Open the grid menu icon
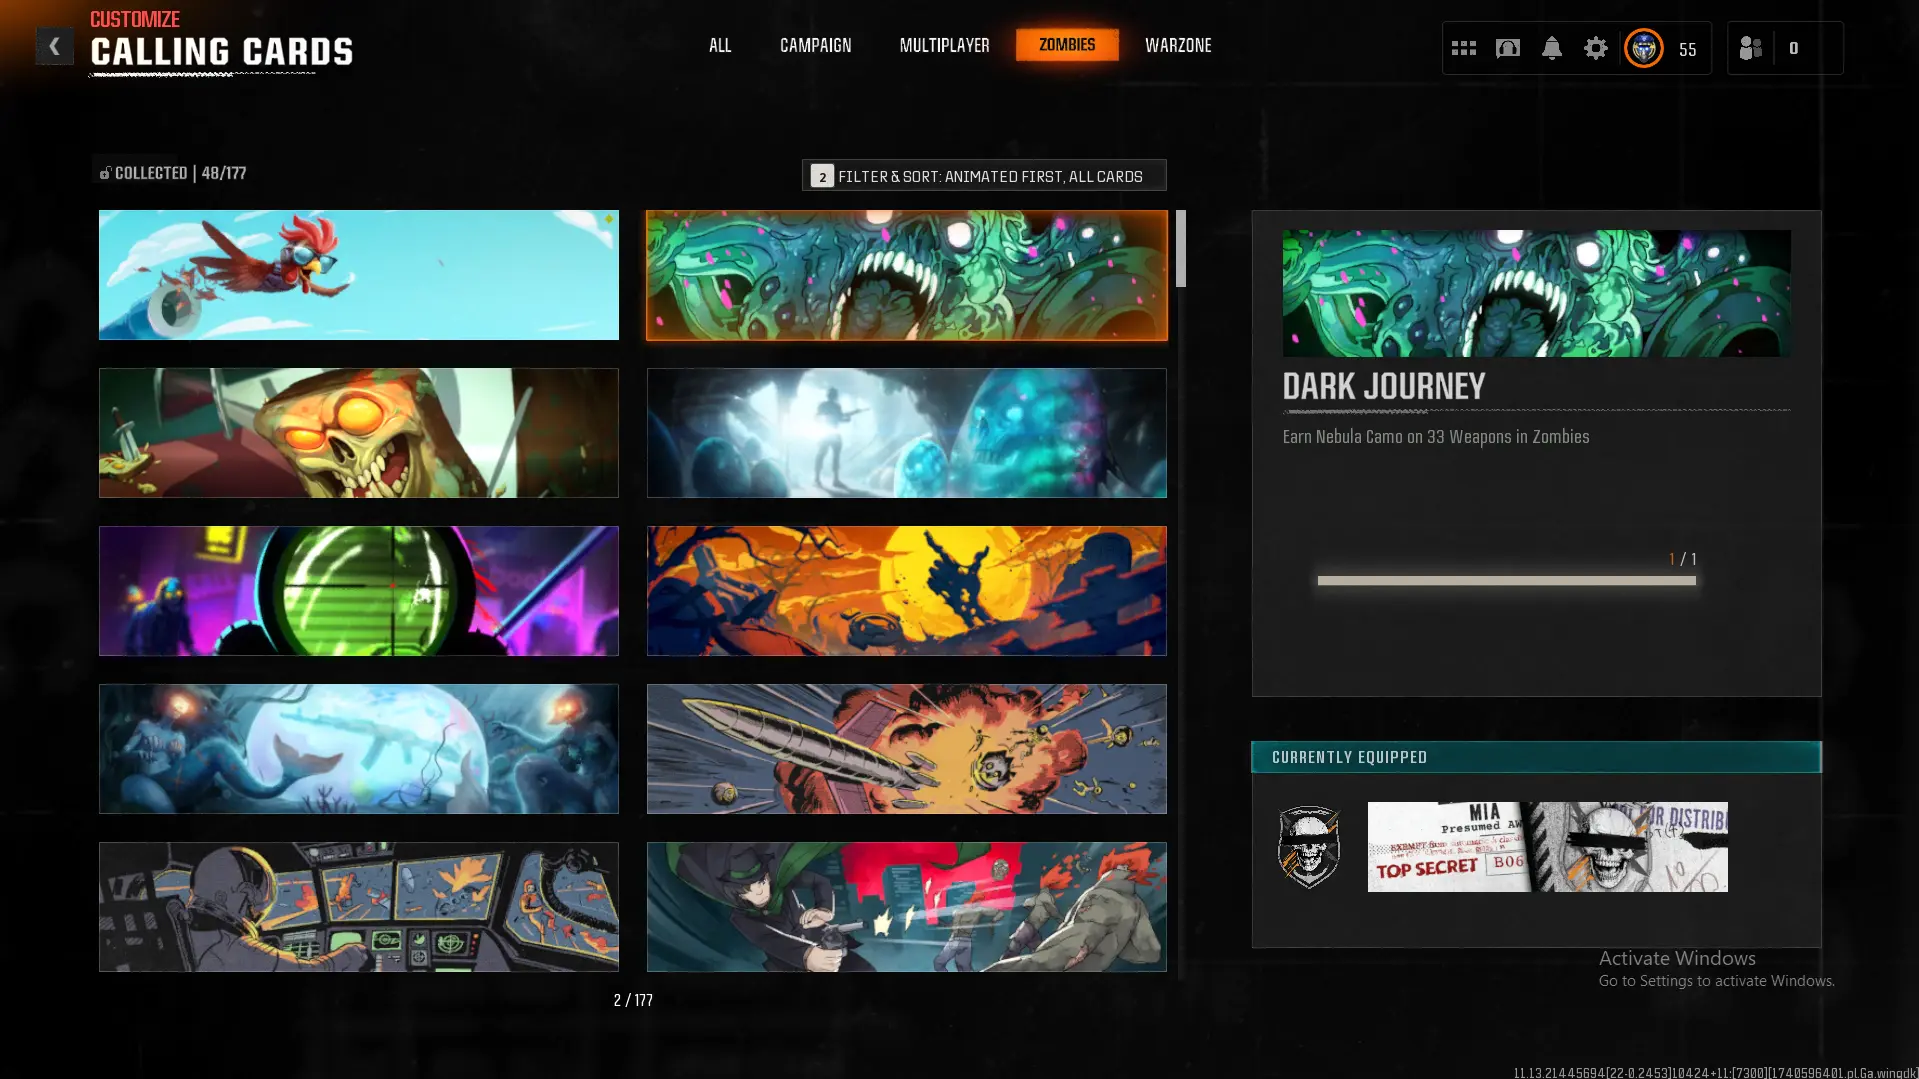Screen dimensions: 1919x1079 [1463, 48]
